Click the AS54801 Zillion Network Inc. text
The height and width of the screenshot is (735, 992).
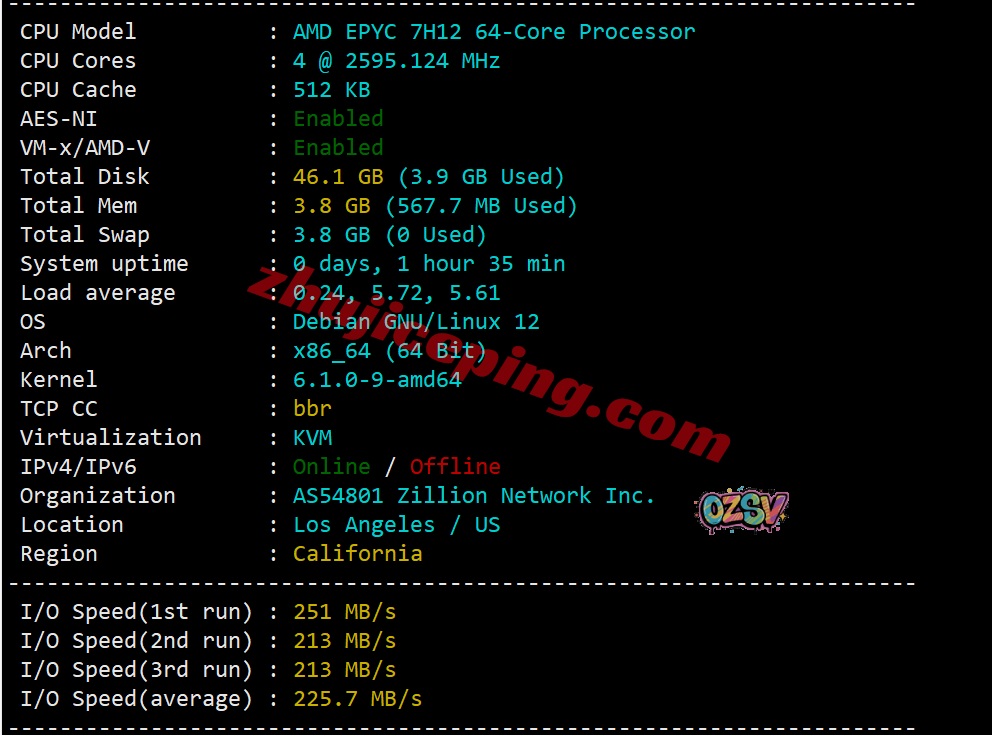click(473, 496)
